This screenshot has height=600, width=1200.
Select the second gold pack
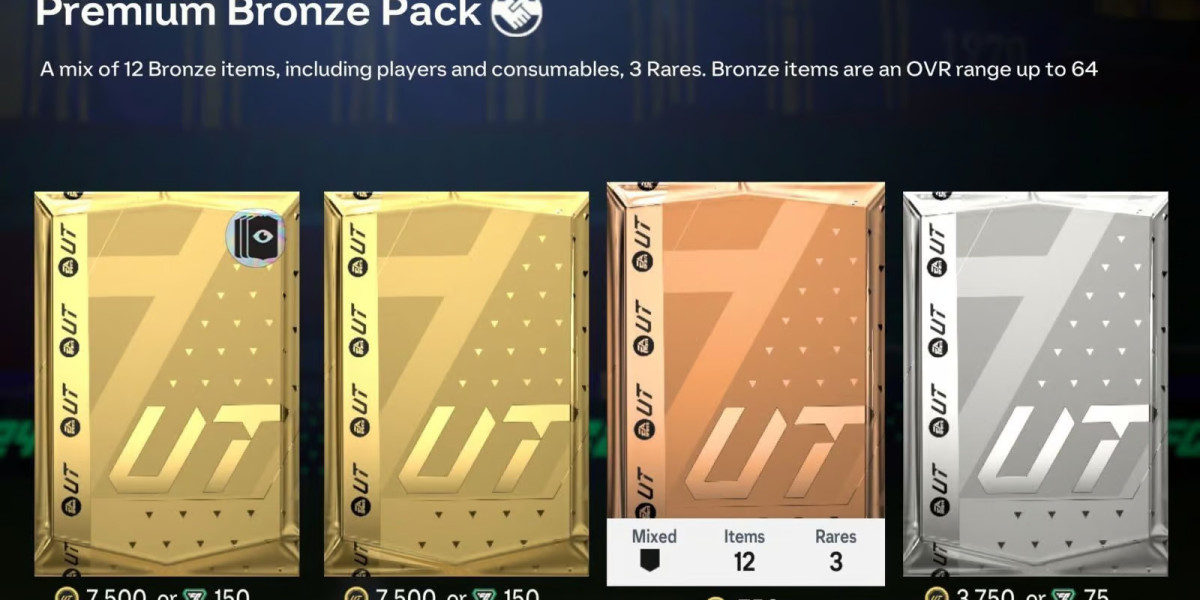click(456, 384)
